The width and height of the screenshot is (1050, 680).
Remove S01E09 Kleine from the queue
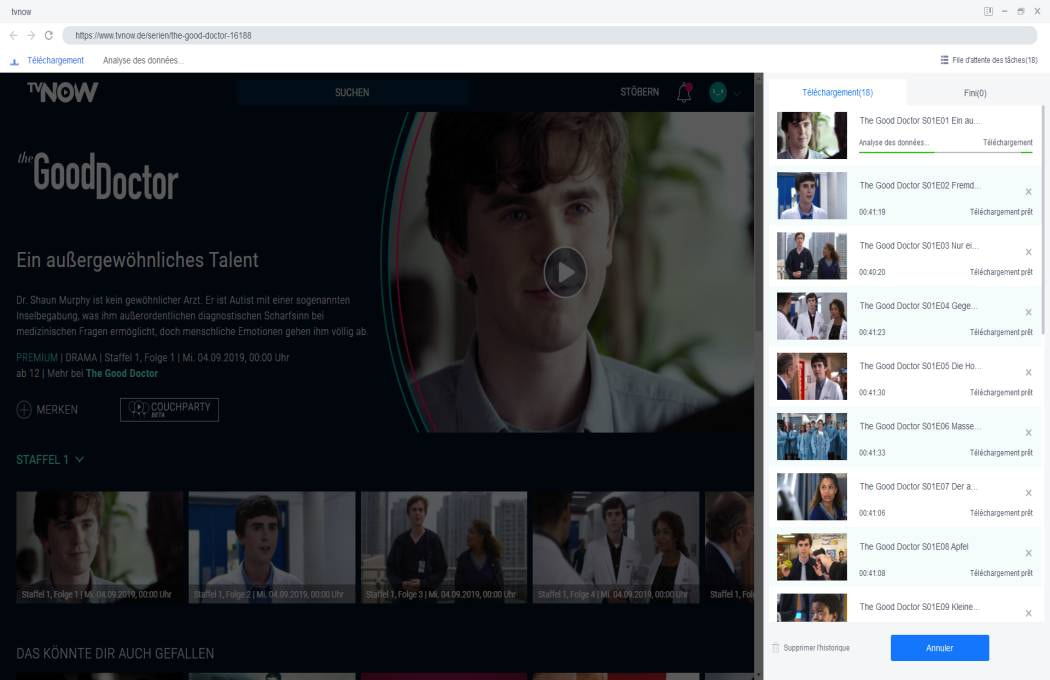[x=1029, y=614]
